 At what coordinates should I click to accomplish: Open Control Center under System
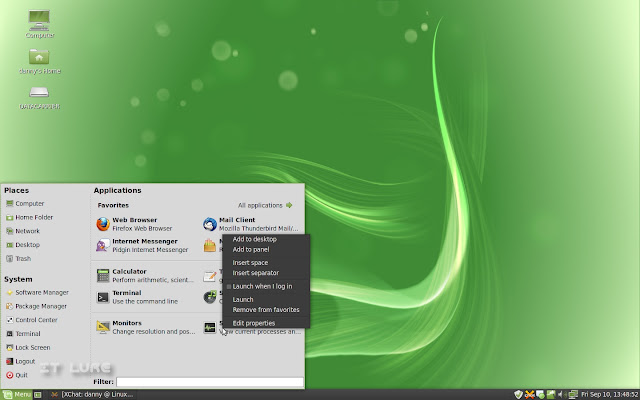pyautogui.click(x=32, y=320)
